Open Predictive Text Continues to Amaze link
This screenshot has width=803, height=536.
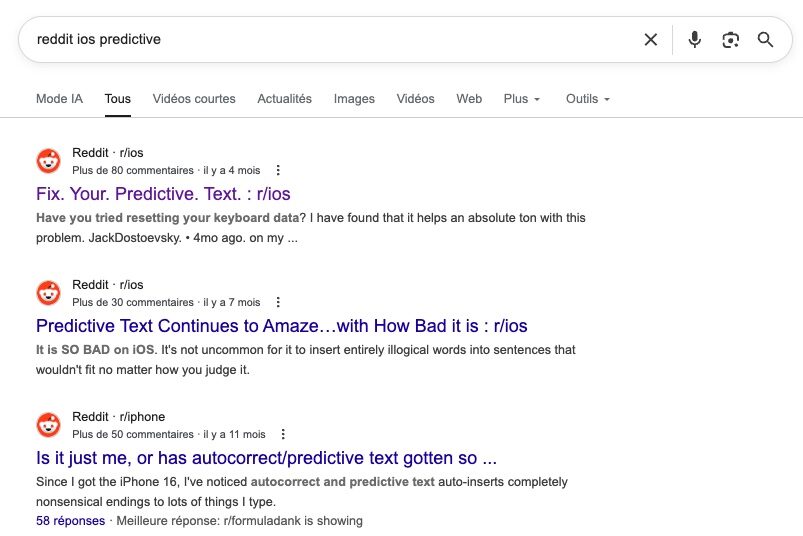click(x=282, y=326)
